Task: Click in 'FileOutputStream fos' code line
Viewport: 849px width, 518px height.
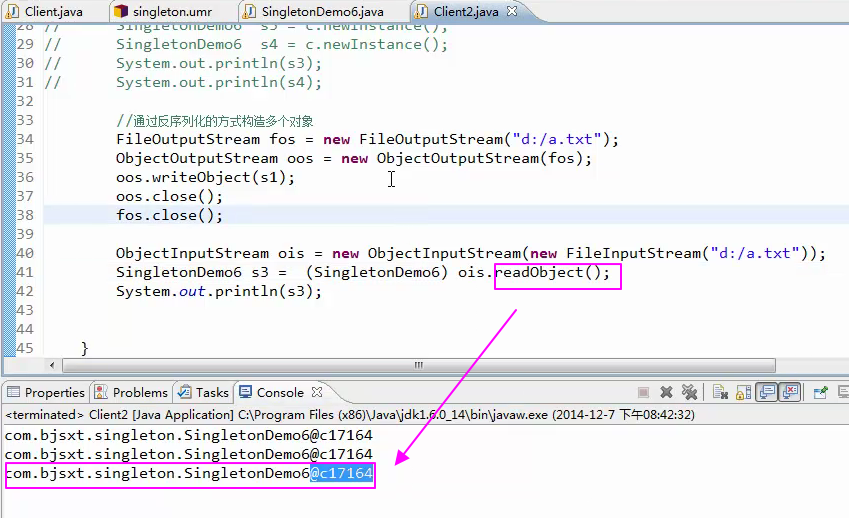Action: [x=367, y=140]
